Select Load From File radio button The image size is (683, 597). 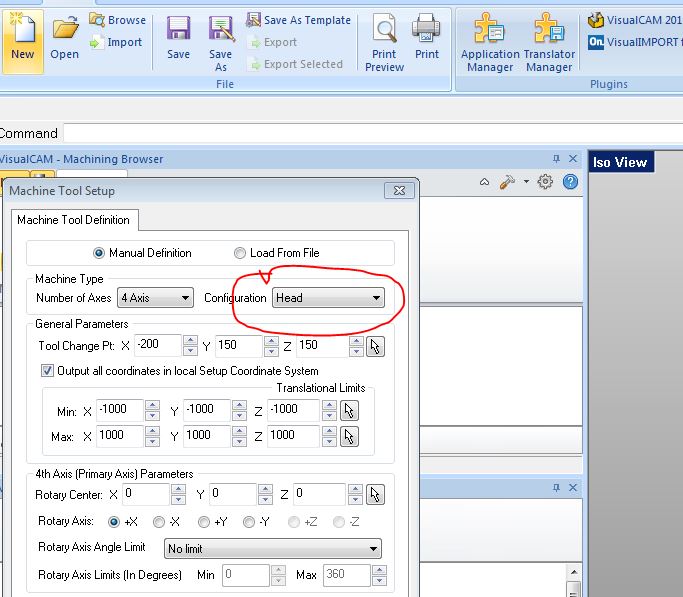240,253
